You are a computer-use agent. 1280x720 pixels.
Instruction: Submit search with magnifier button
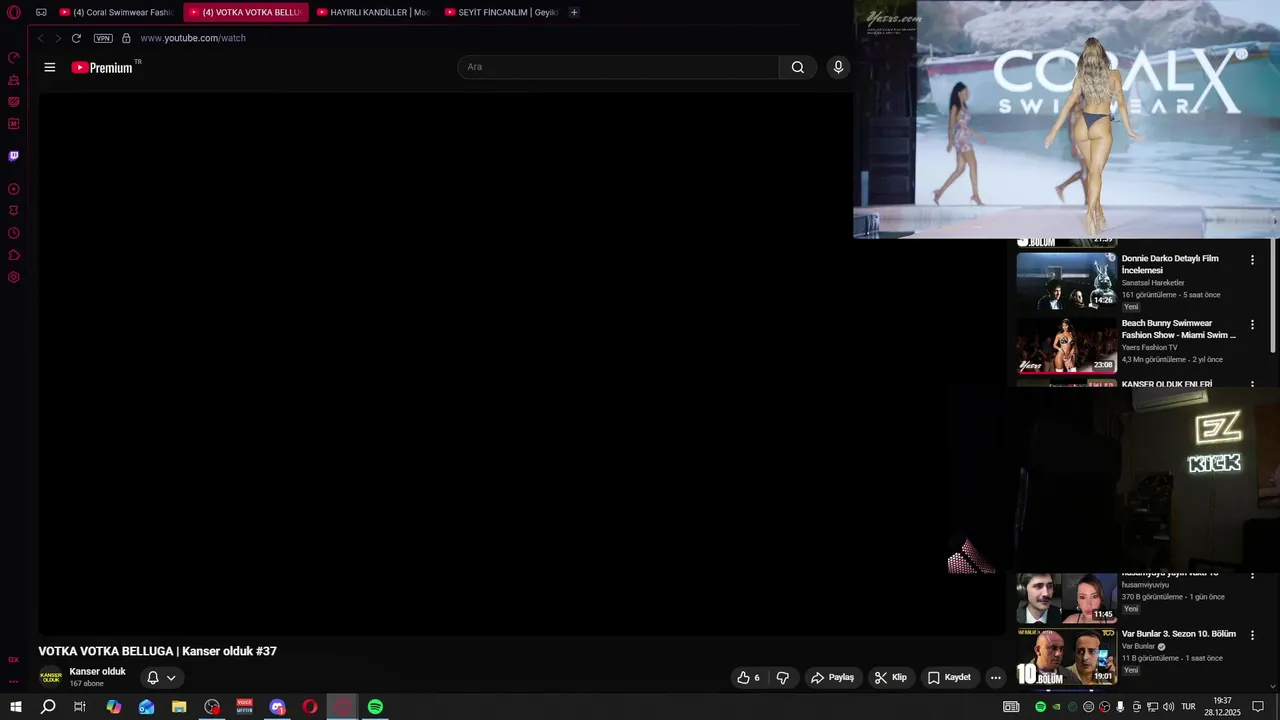click(x=797, y=67)
